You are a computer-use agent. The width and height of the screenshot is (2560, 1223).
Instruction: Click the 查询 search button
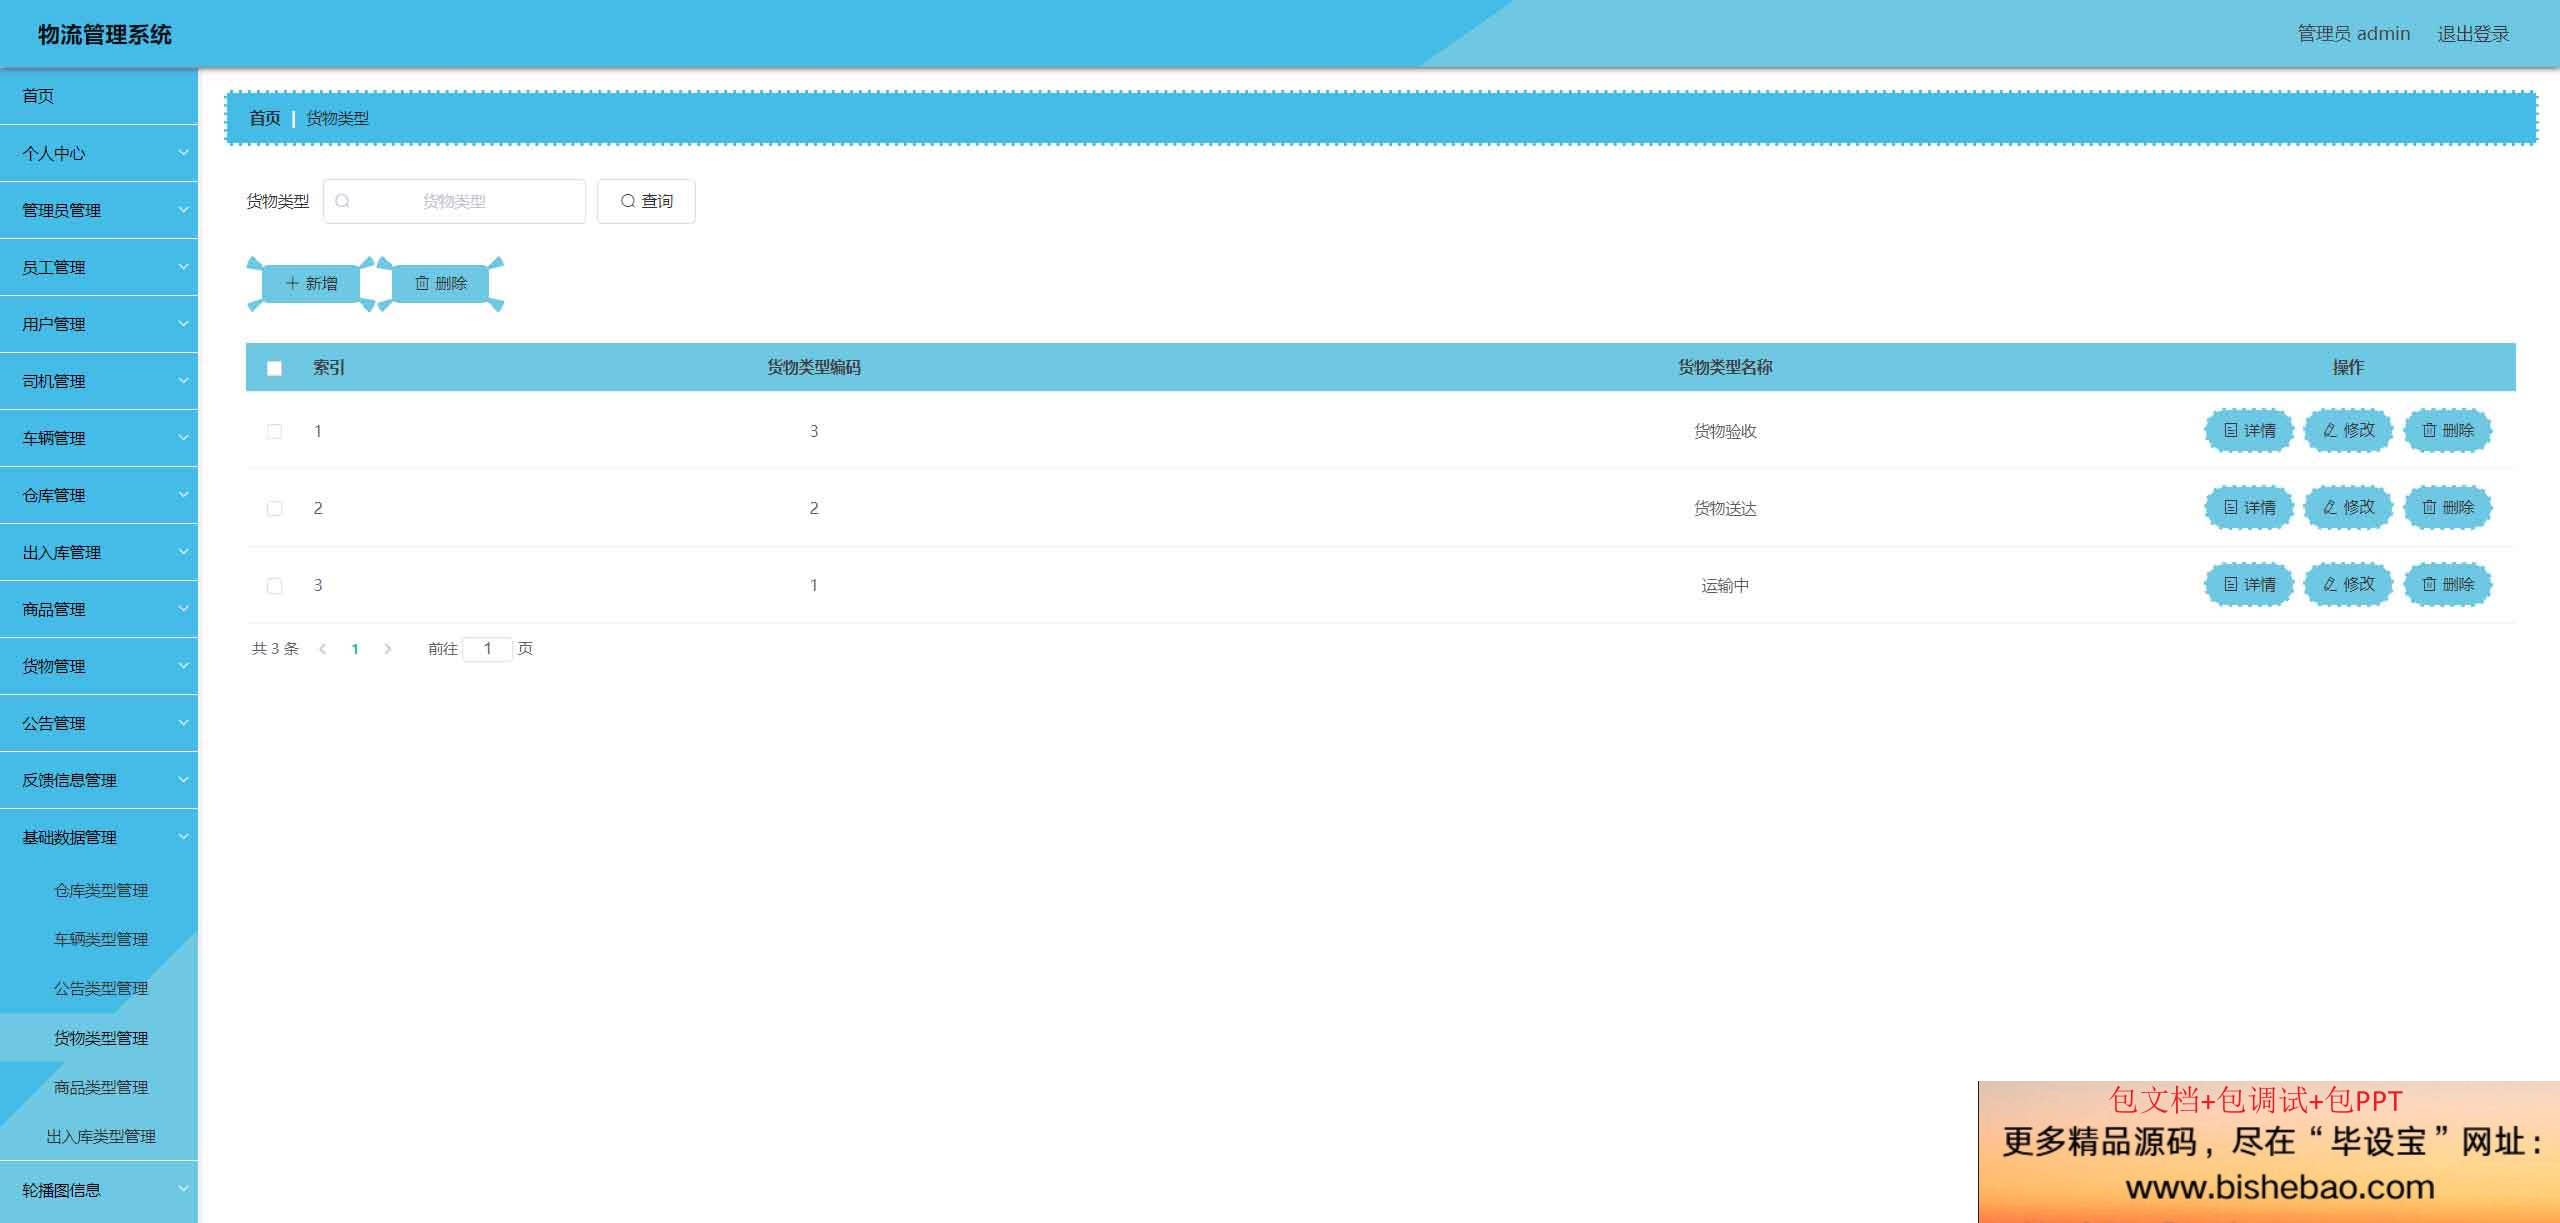[646, 201]
